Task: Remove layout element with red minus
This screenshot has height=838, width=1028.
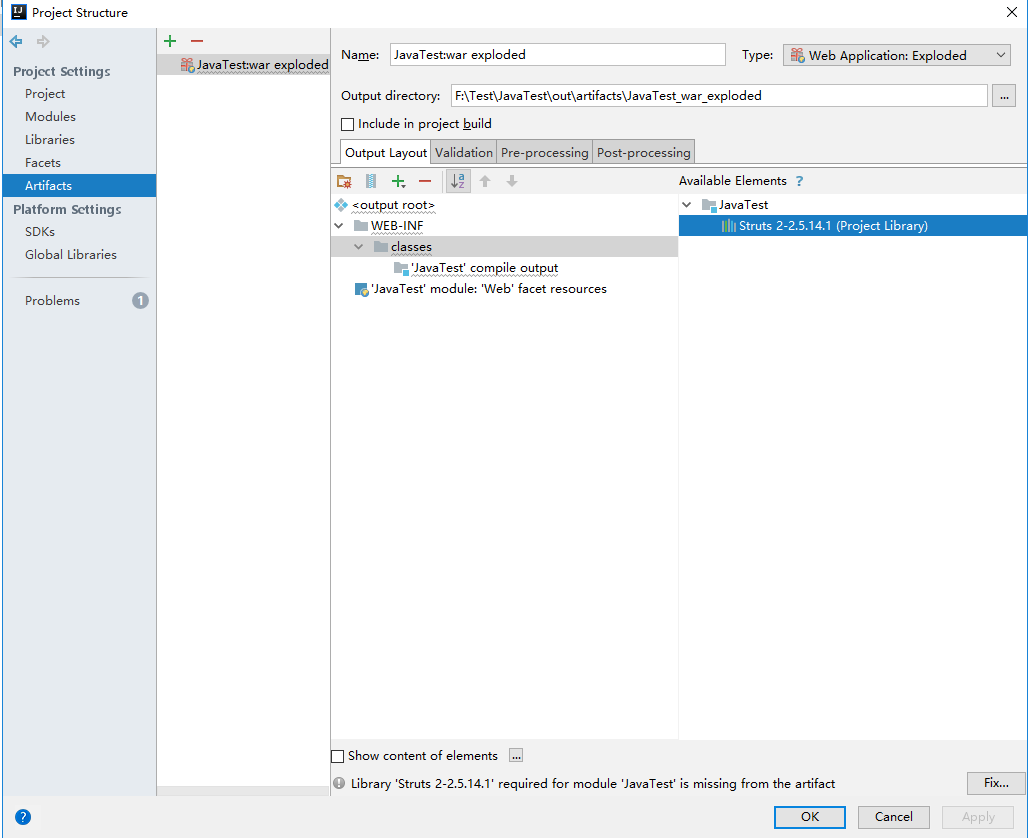Action: click(x=425, y=182)
